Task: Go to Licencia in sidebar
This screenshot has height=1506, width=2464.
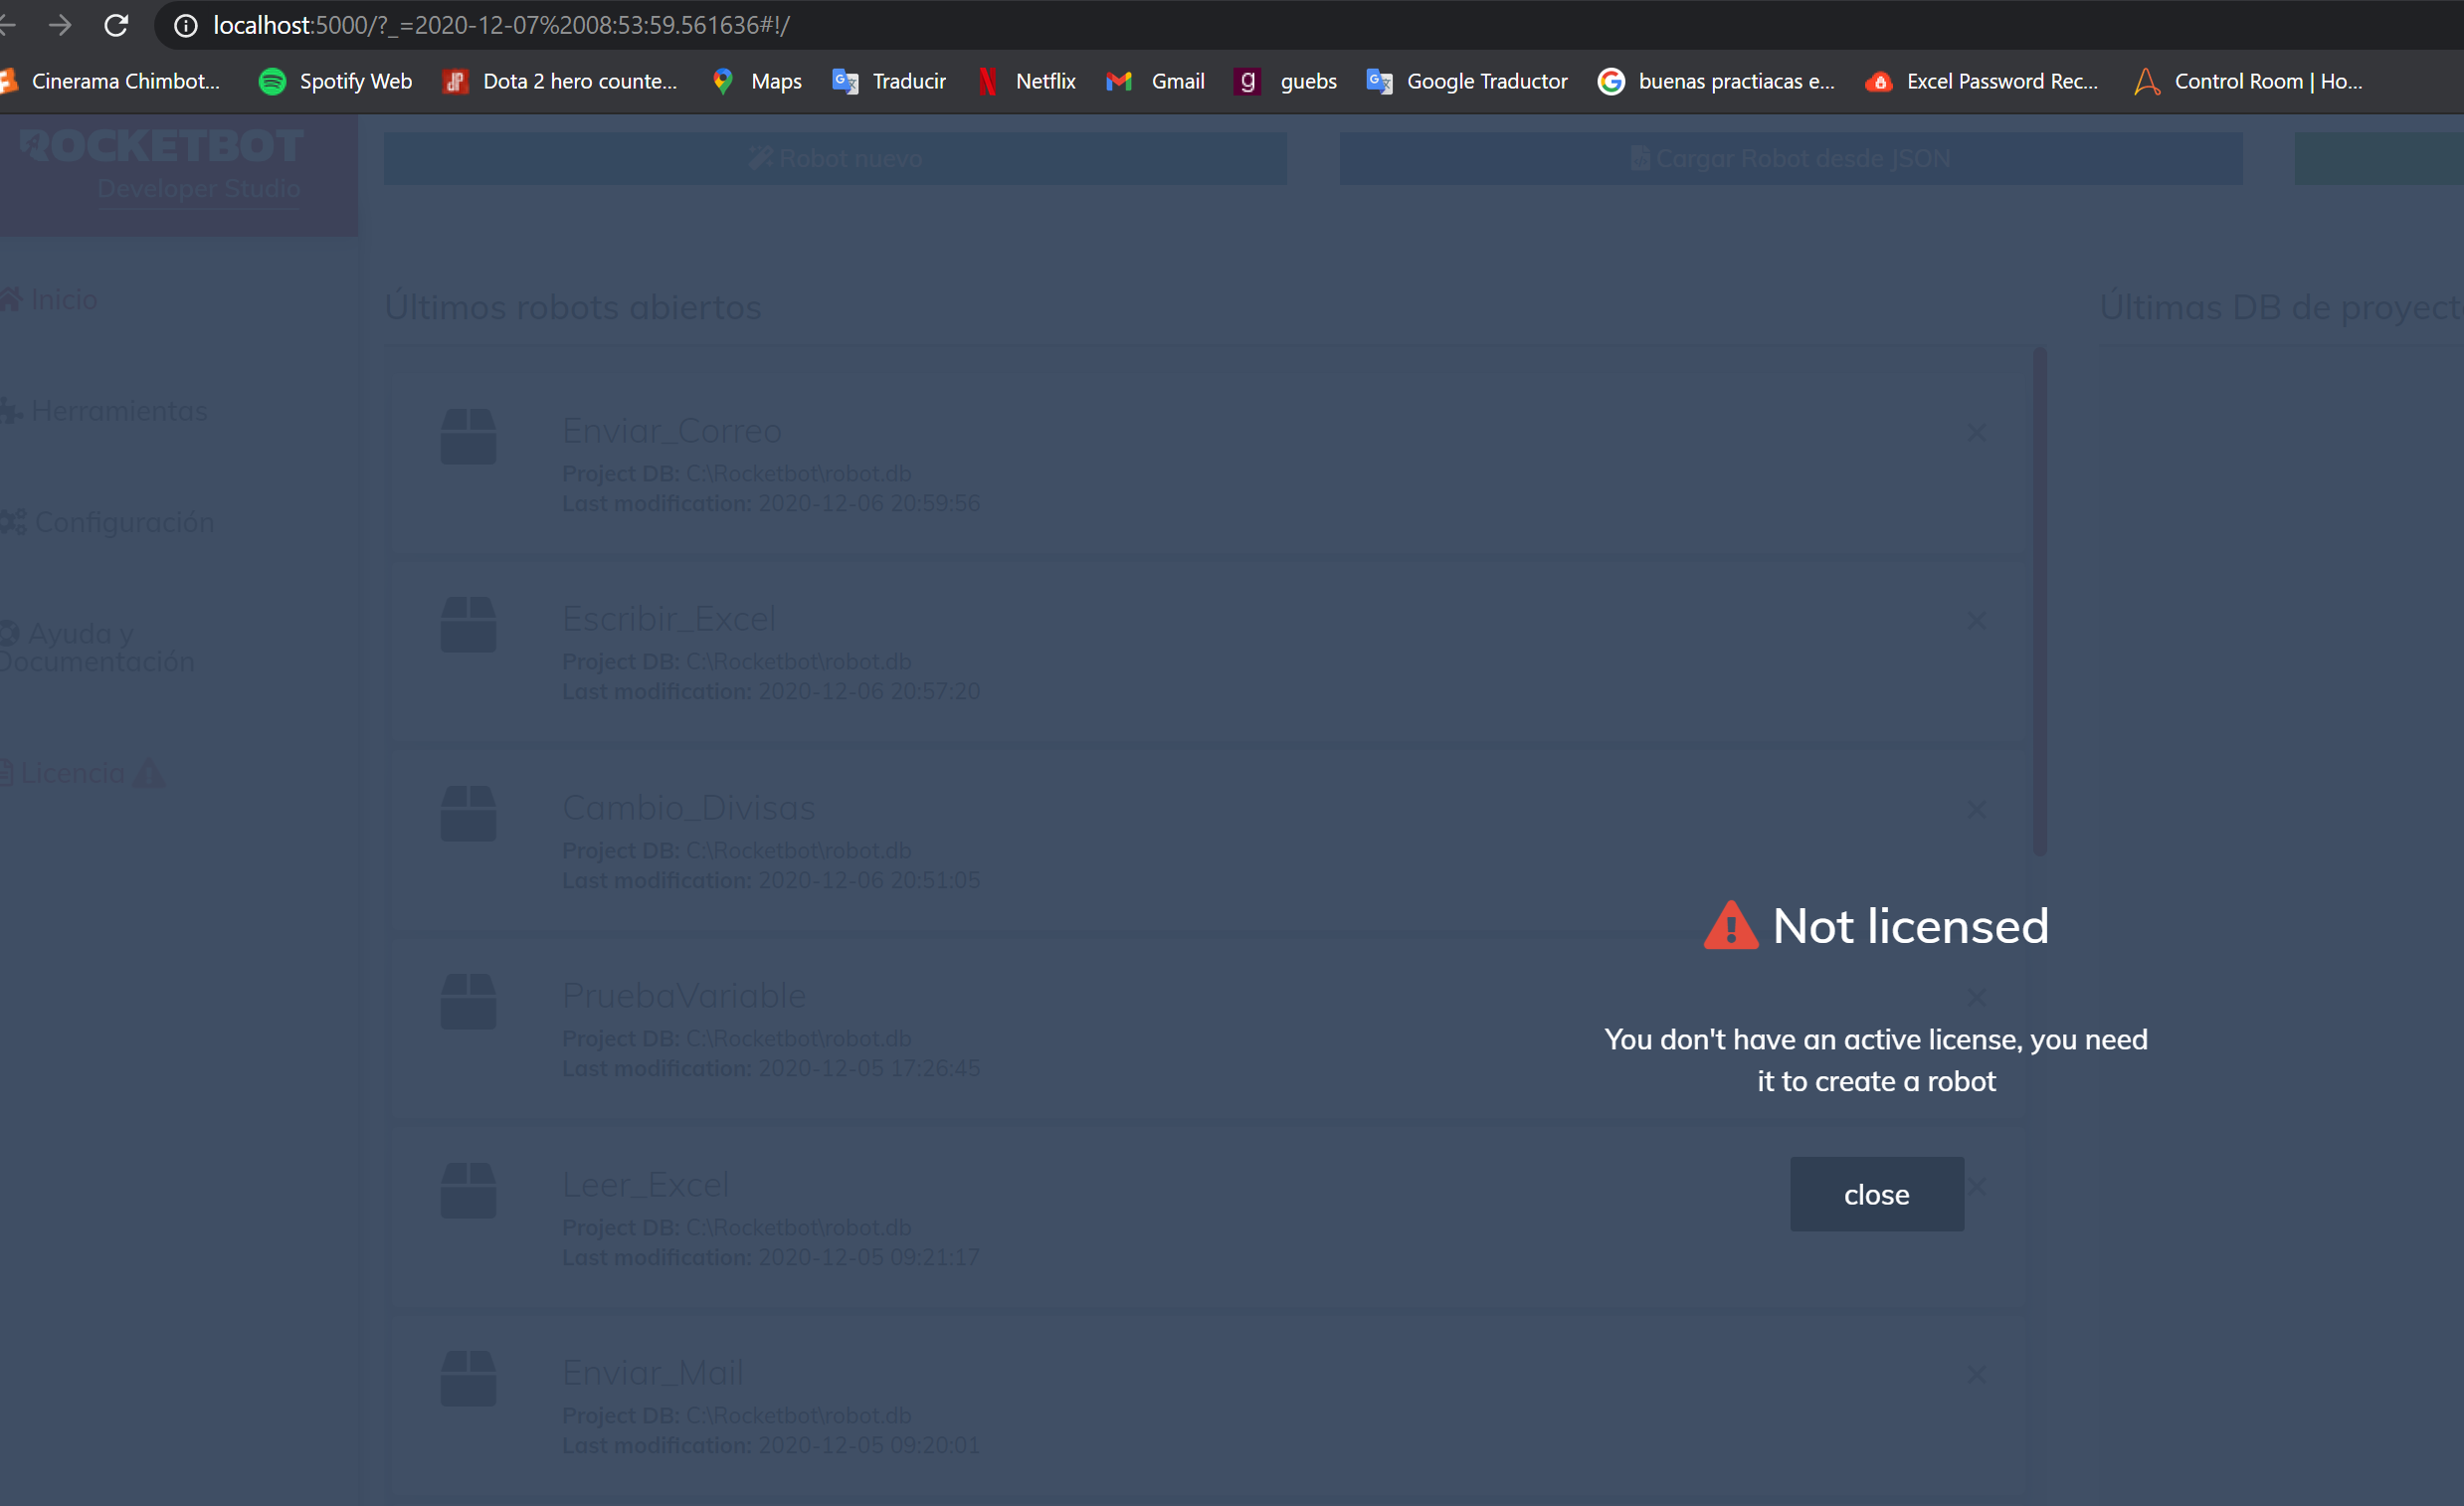Action: (x=72, y=773)
